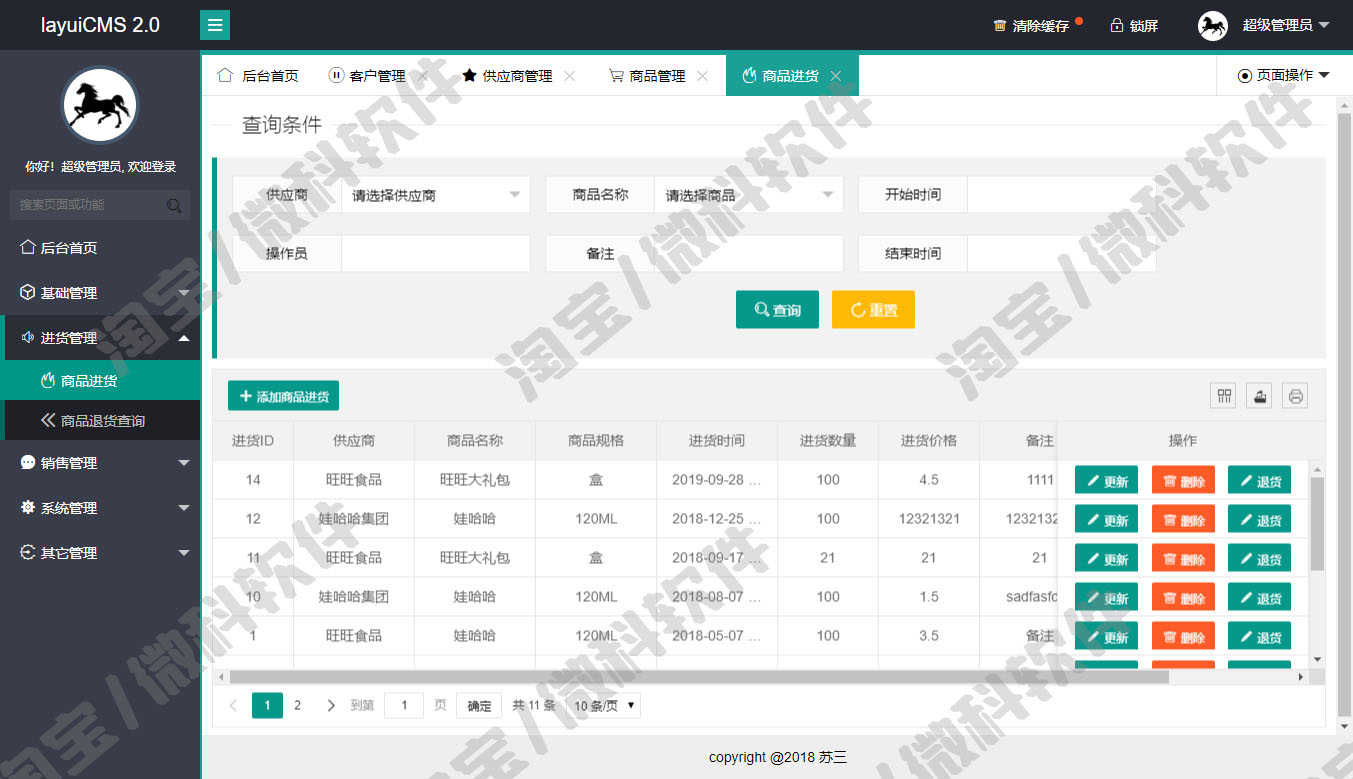Open the table column filter icon
This screenshot has height=779, width=1353.
tap(1224, 396)
